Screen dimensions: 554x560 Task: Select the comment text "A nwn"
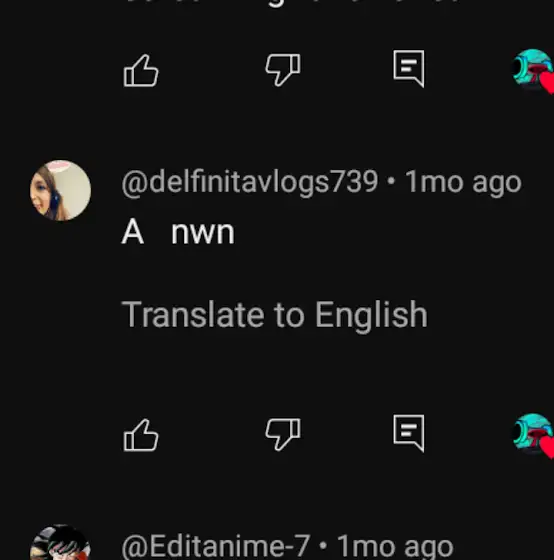click(178, 232)
